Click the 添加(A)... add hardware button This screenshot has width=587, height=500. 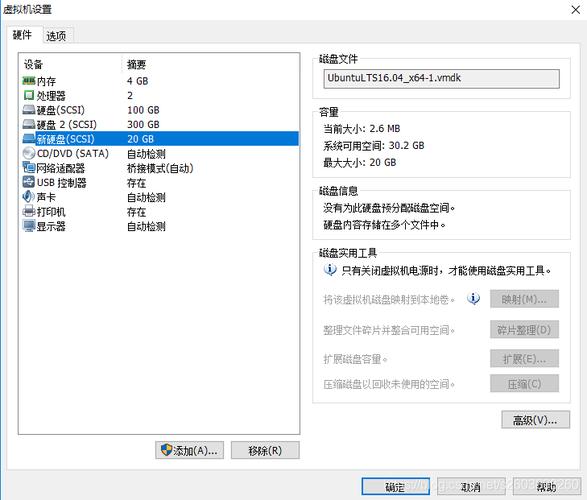189,450
